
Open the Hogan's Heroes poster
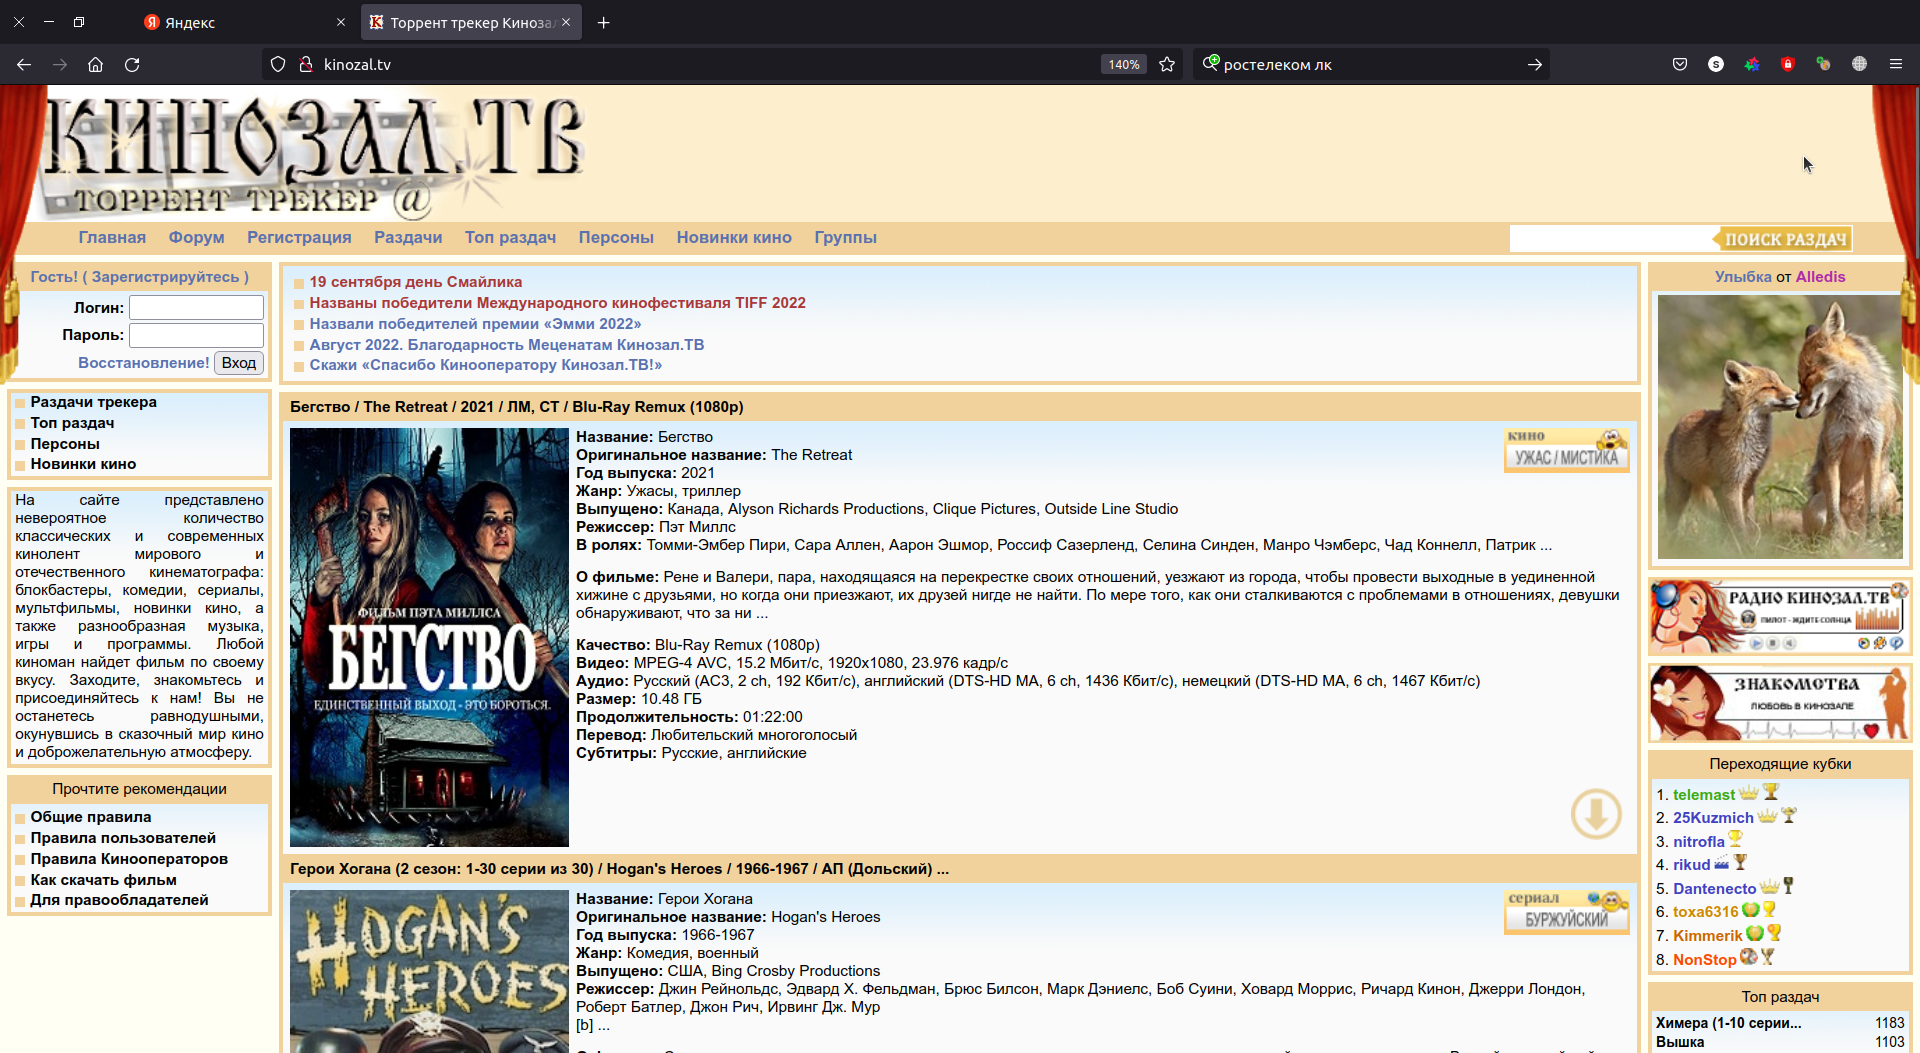pyautogui.click(x=429, y=971)
